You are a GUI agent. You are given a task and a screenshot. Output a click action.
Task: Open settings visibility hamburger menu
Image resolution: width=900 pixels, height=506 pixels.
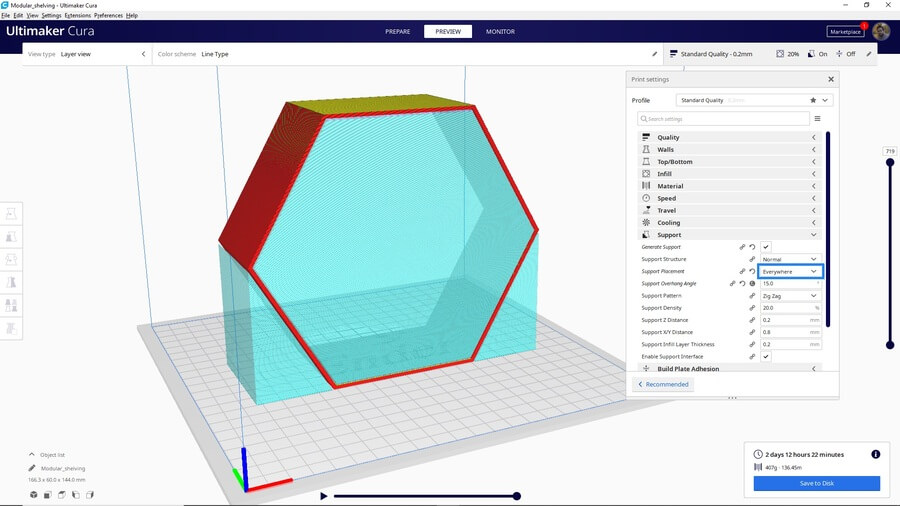(817, 119)
